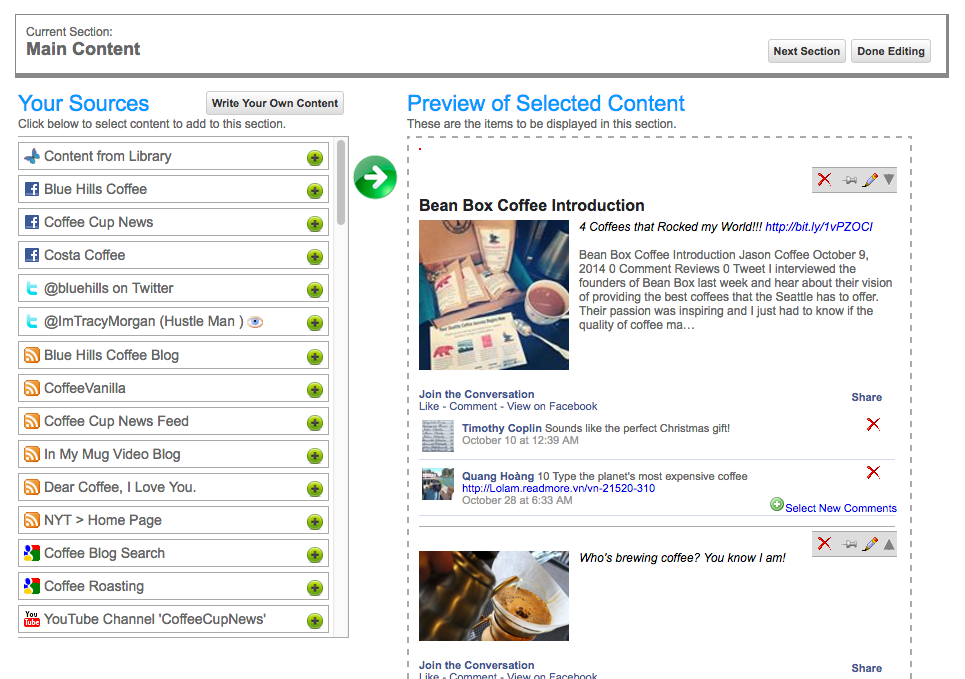Screen dimensions: 965x679
Task: Open Bean Box coffee photo thumbnail
Action: point(494,295)
